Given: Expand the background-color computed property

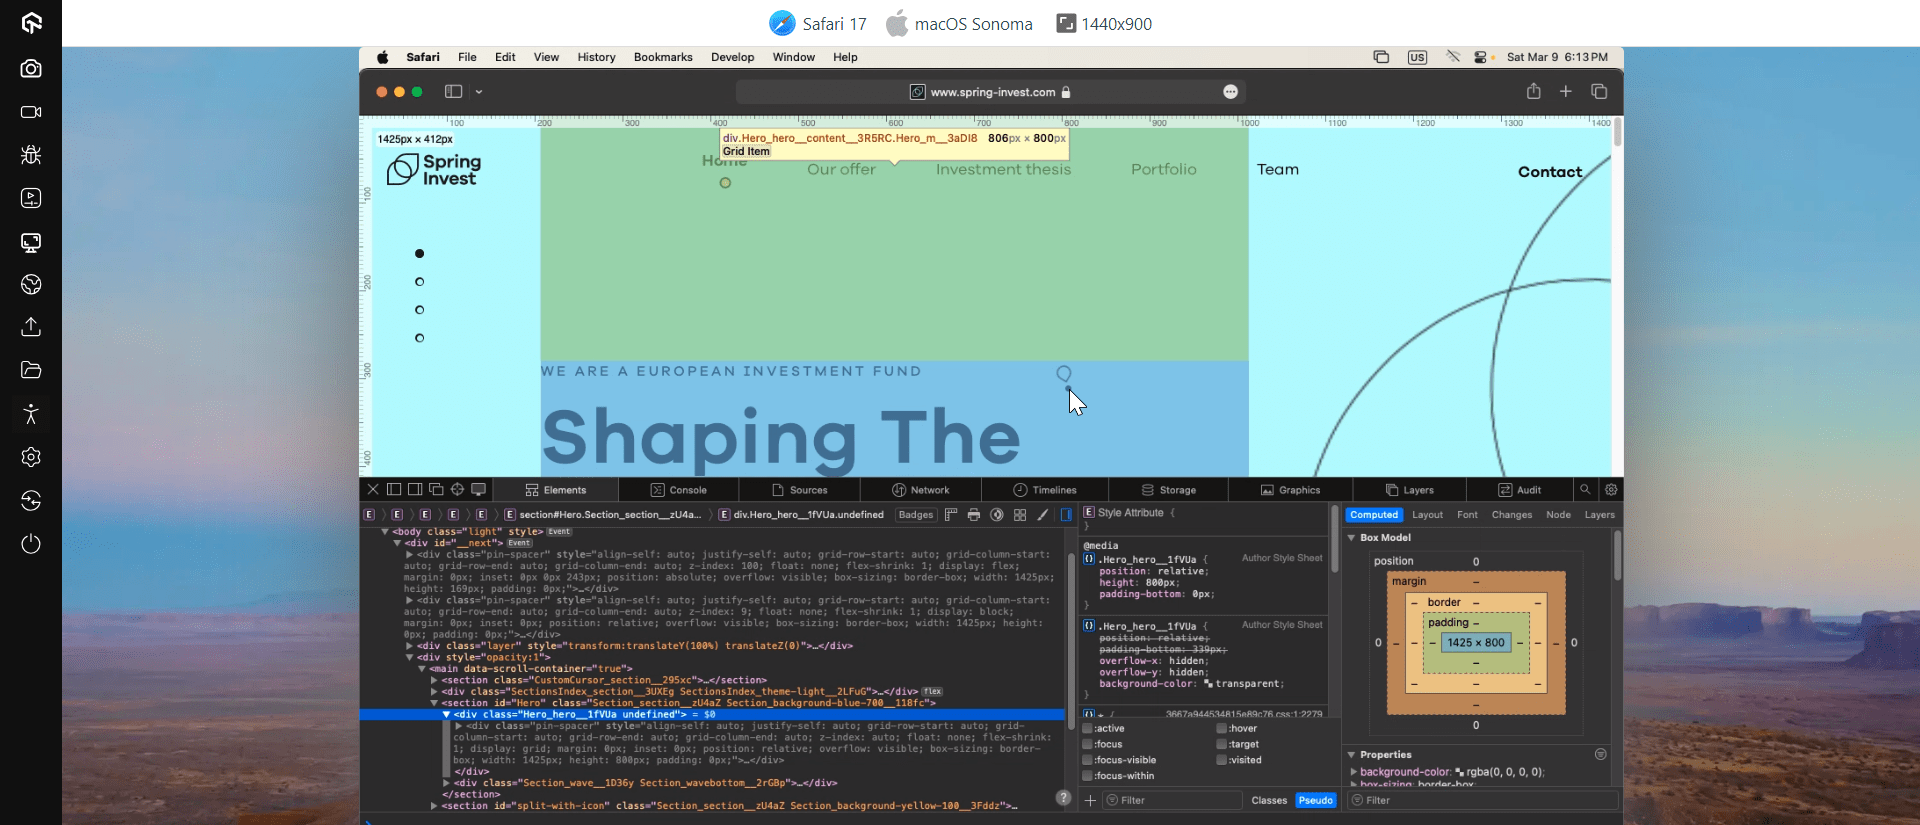Looking at the screenshot, I should 1354,772.
